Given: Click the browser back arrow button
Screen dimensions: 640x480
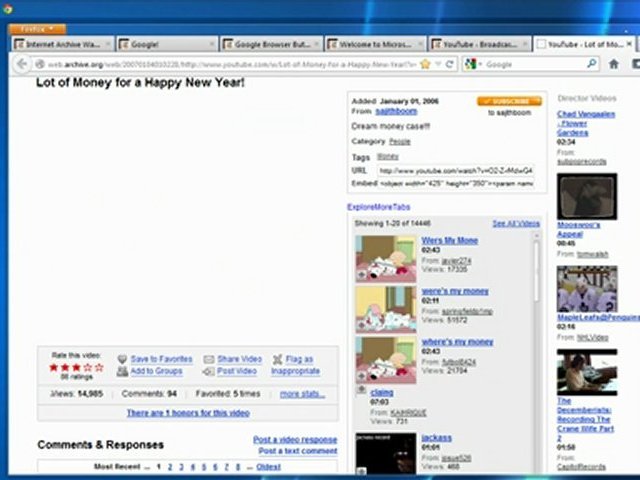Looking at the screenshot, I should point(23,64).
